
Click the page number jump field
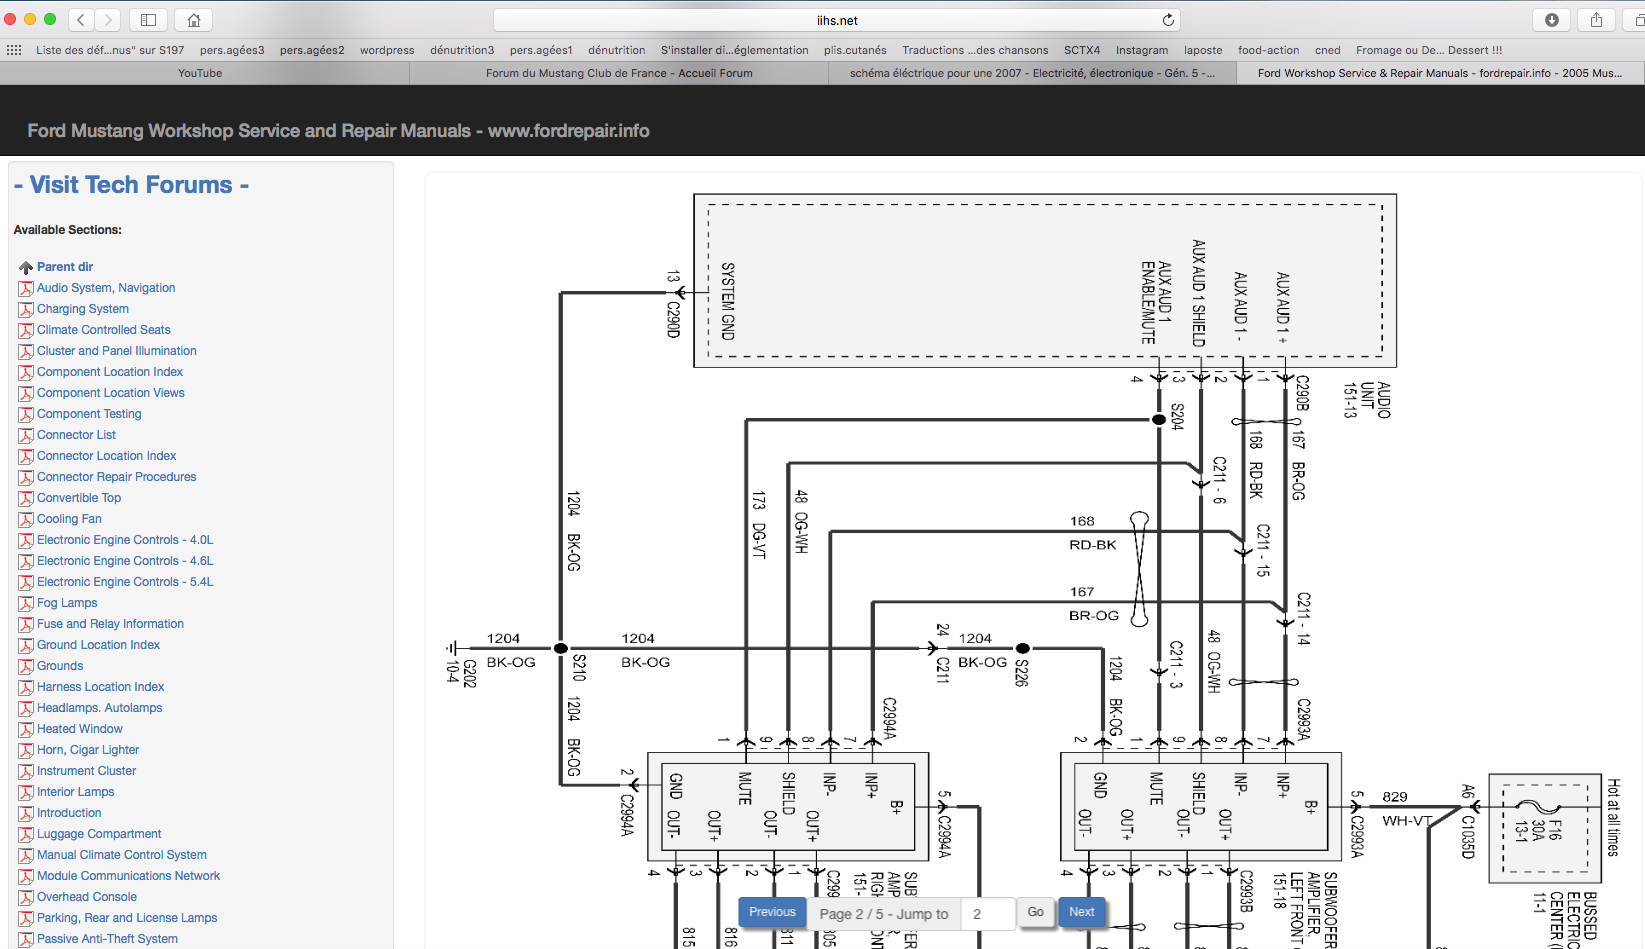985,914
